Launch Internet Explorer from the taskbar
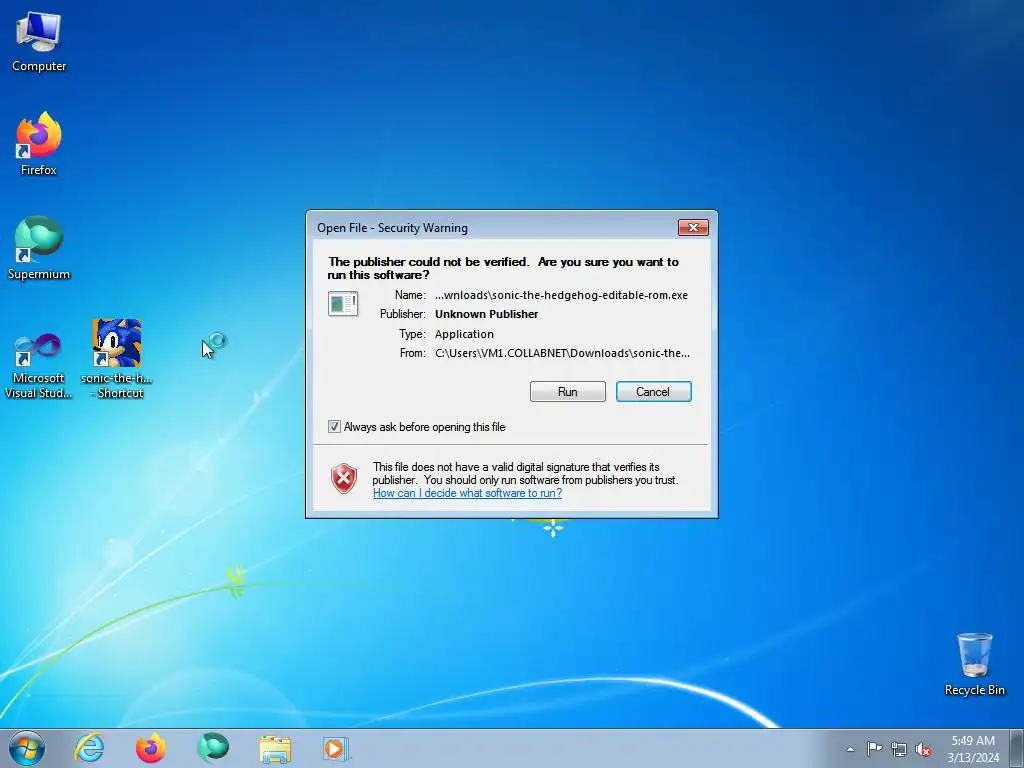This screenshot has height=768, width=1024. tap(89, 748)
